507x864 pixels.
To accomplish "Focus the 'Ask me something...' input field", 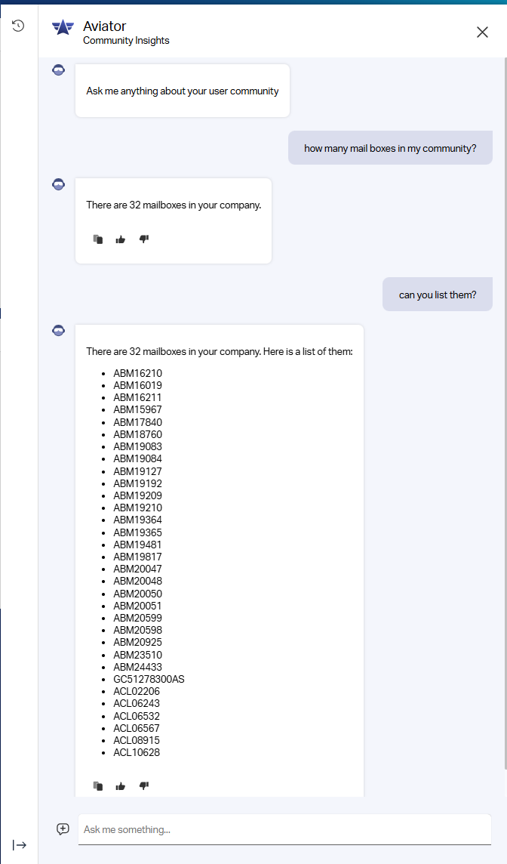I will 284,829.
